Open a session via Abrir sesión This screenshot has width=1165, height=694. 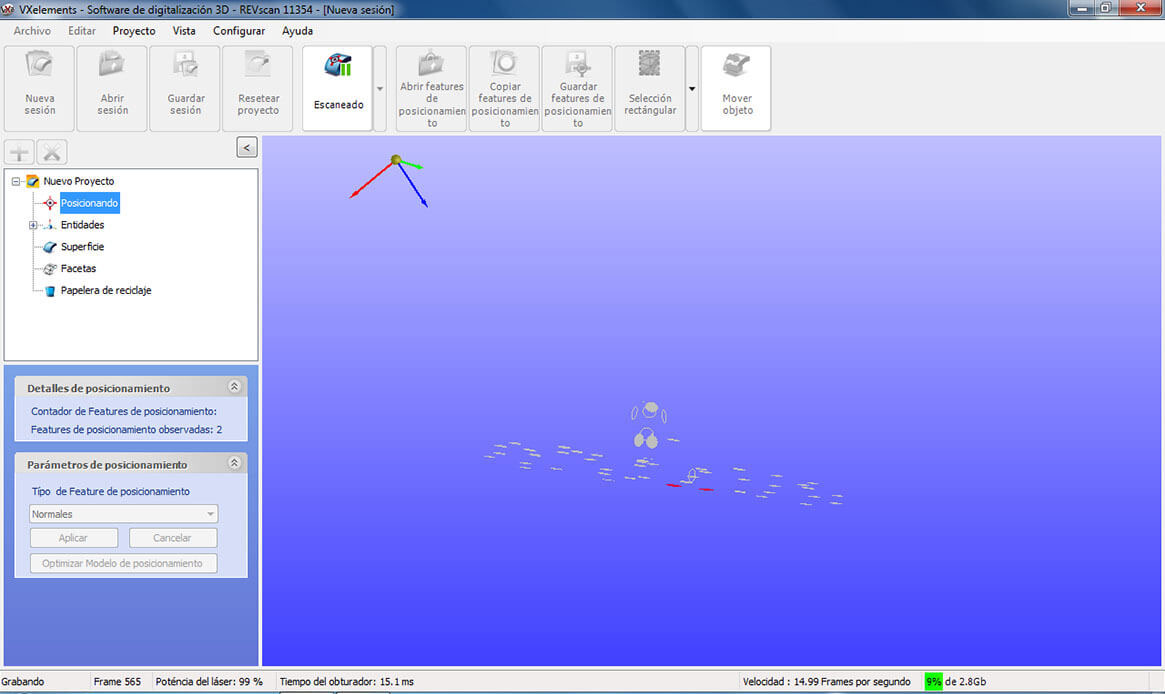pos(112,88)
